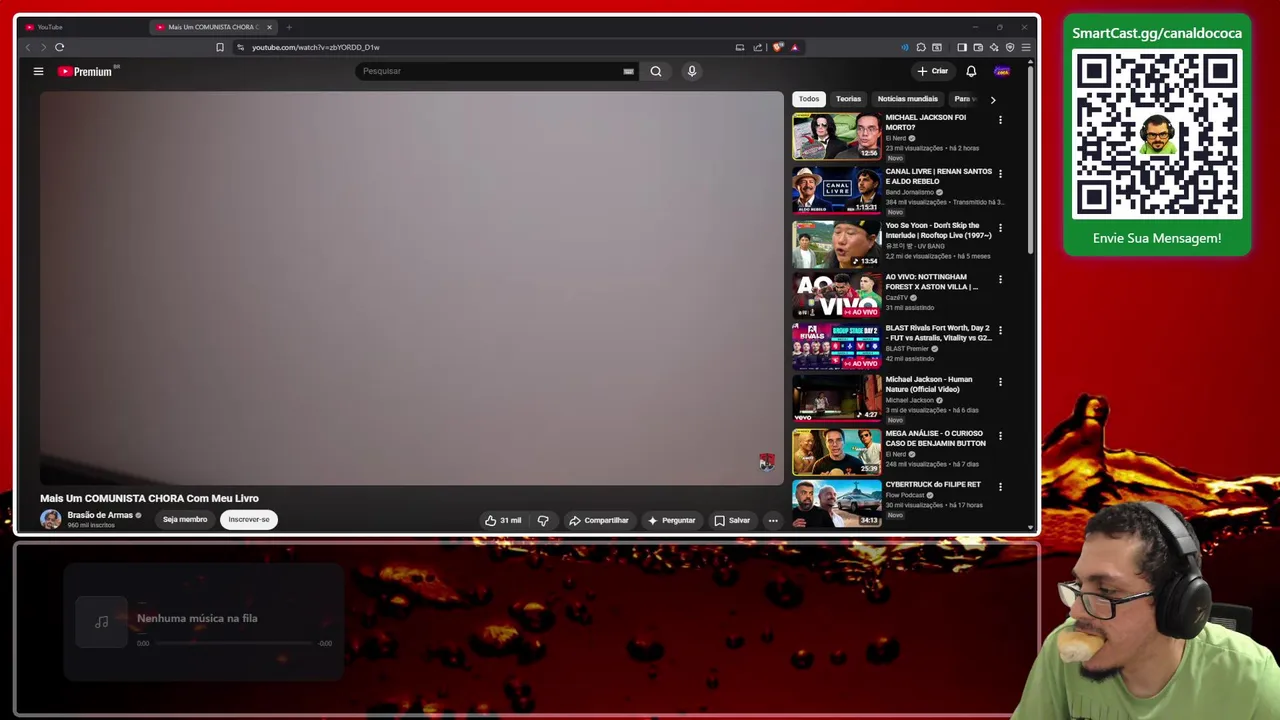Click the Criar create button

[x=932, y=71]
